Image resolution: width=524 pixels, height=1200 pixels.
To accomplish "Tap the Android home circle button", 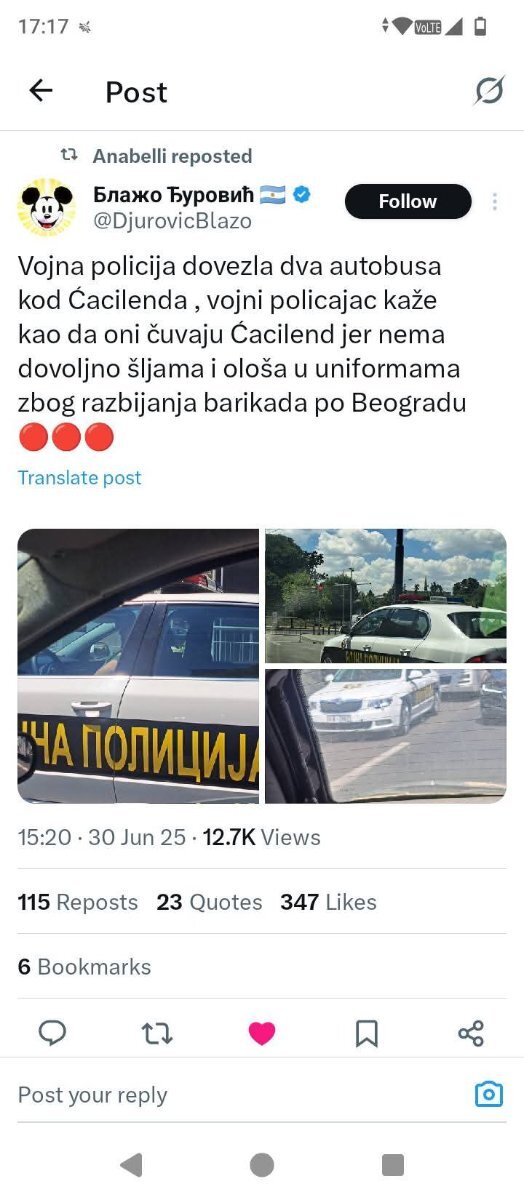I will pos(262,1164).
